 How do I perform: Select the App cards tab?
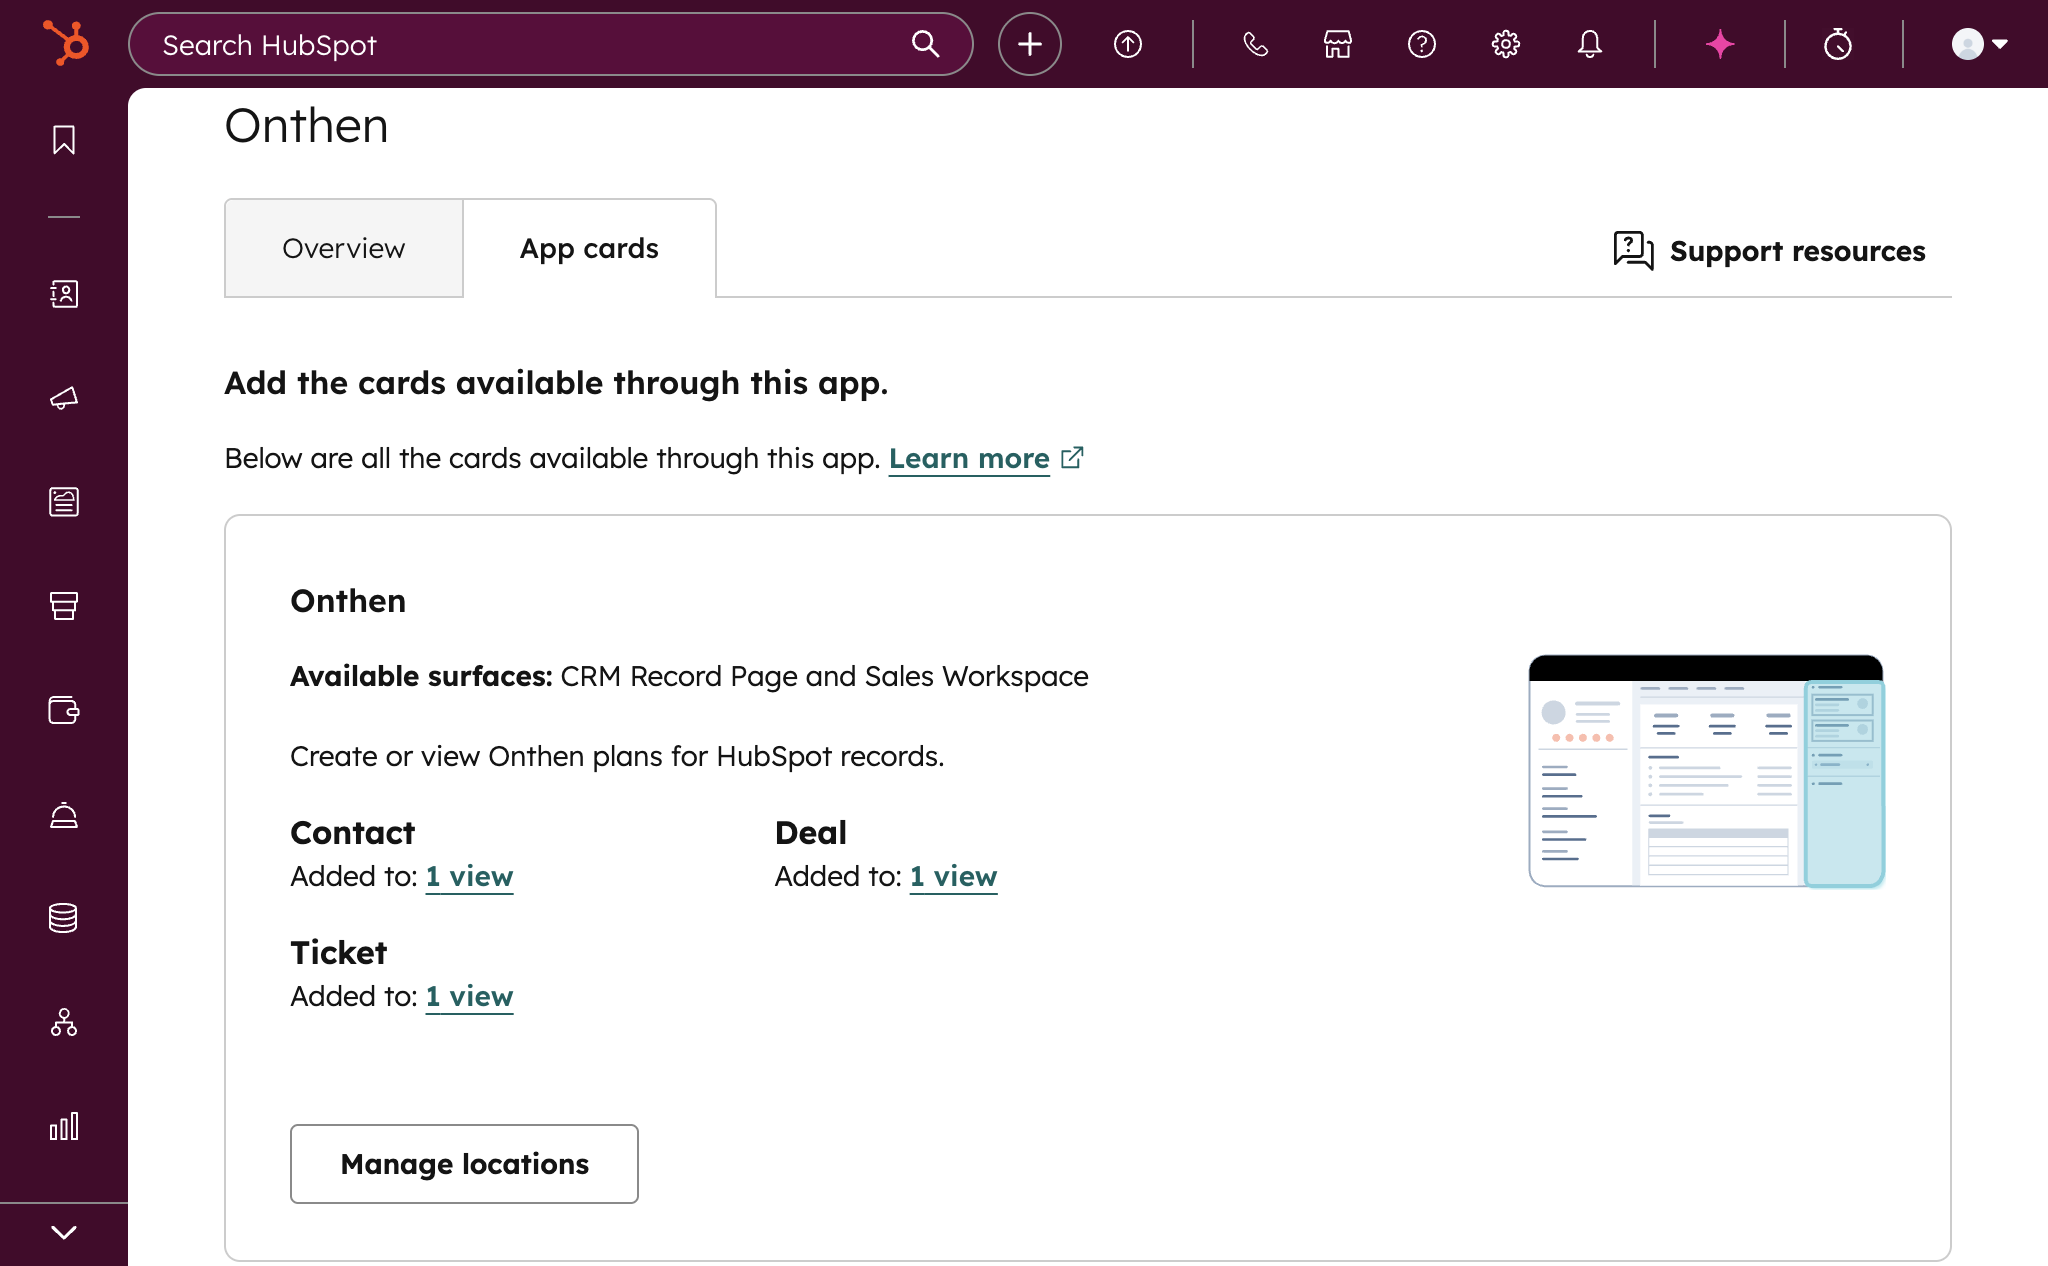589,248
